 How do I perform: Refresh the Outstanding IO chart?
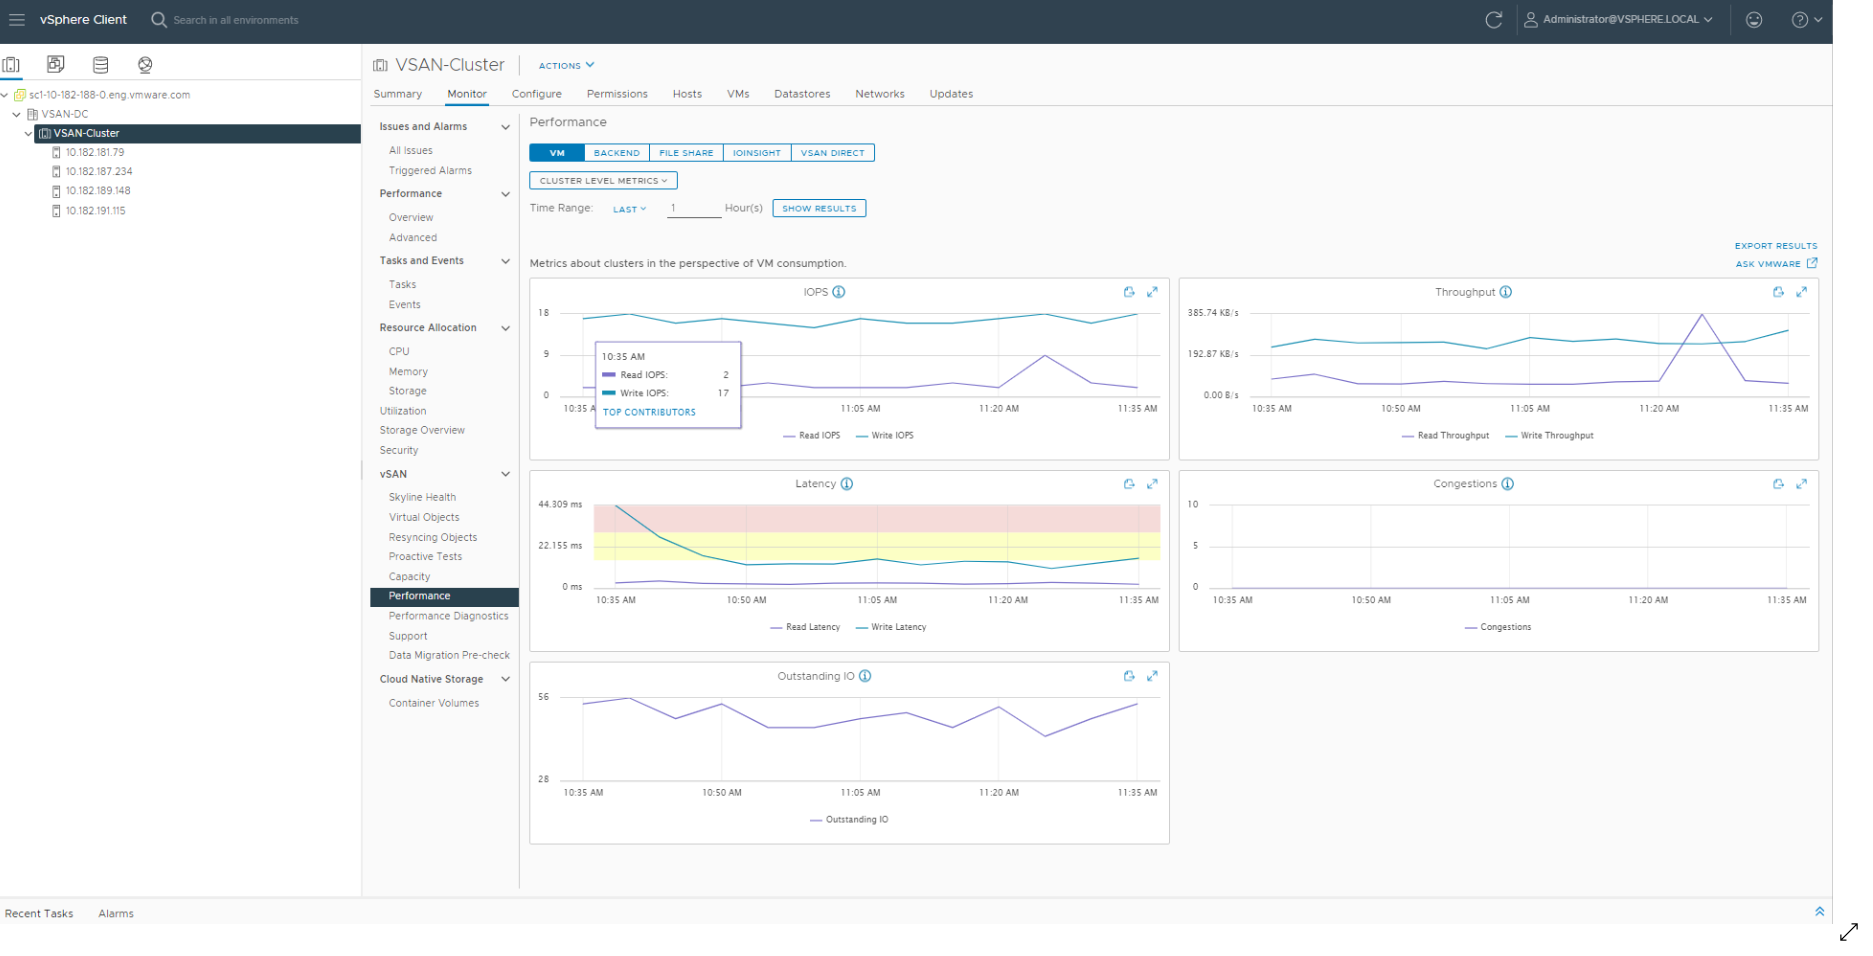click(x=1129, y=676)
